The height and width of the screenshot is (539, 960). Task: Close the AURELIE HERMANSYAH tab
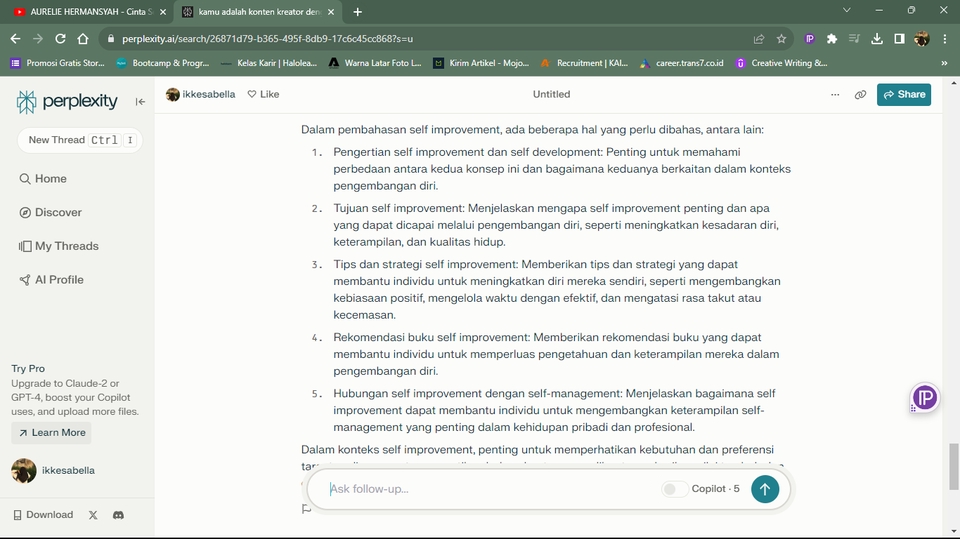163,12
